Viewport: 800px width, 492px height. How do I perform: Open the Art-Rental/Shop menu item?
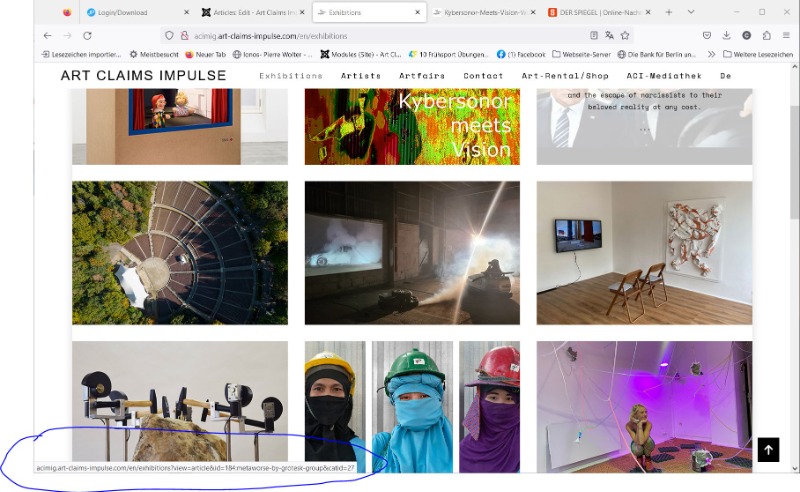(x=565, y=76)
